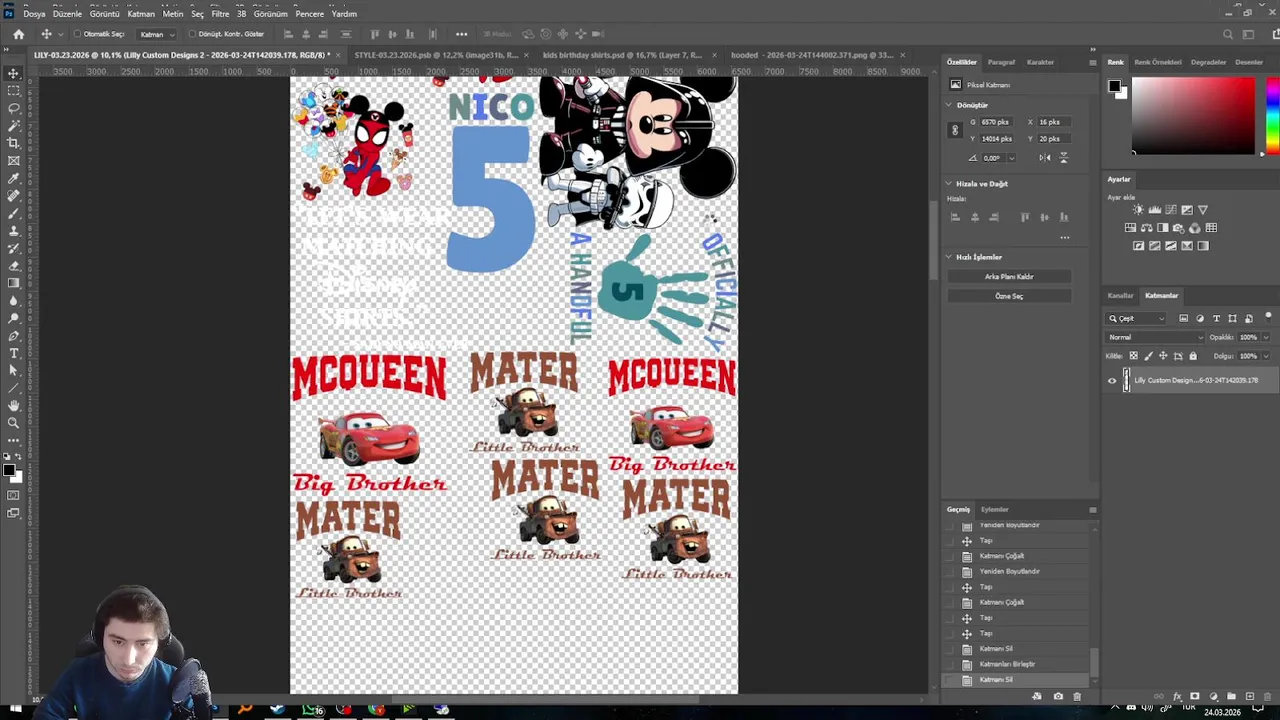This screenshot has height=720, width=1280.
Task: Toggle history source box beside Katmanları Birleştir
Action: coord(951,664)
